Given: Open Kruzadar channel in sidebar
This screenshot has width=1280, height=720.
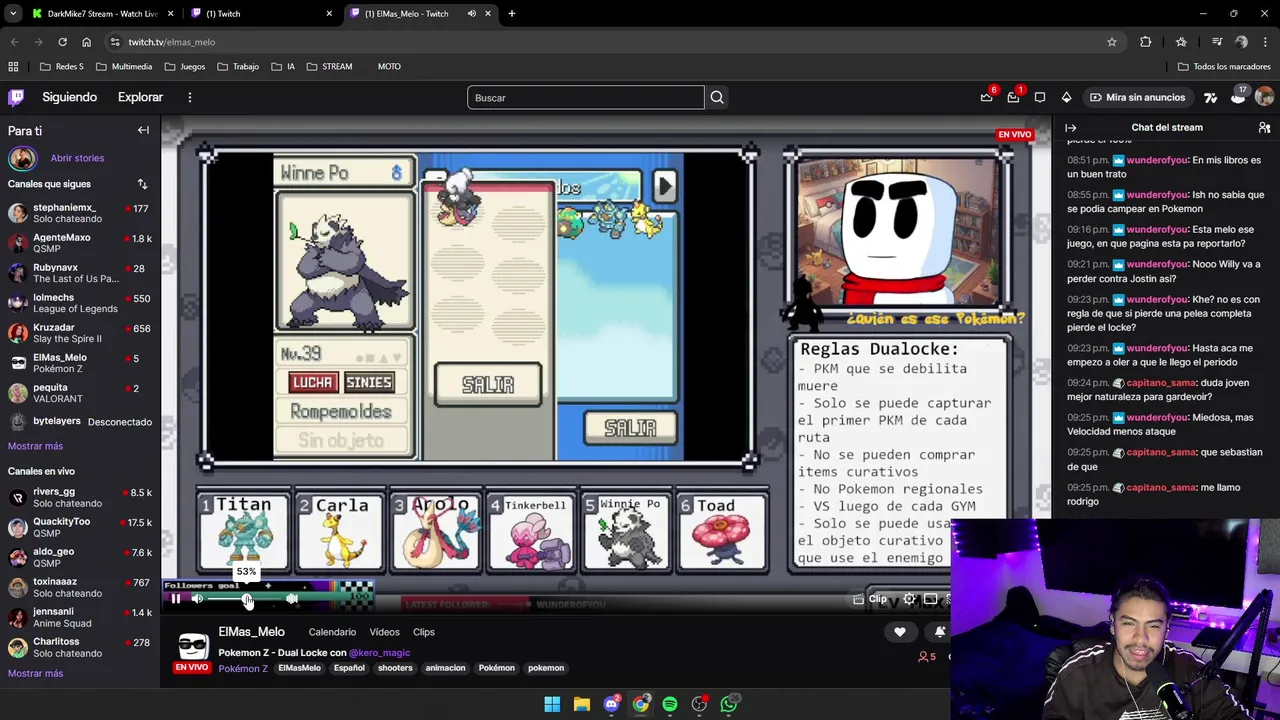Looking at the screenshot, I should [80, 333].
